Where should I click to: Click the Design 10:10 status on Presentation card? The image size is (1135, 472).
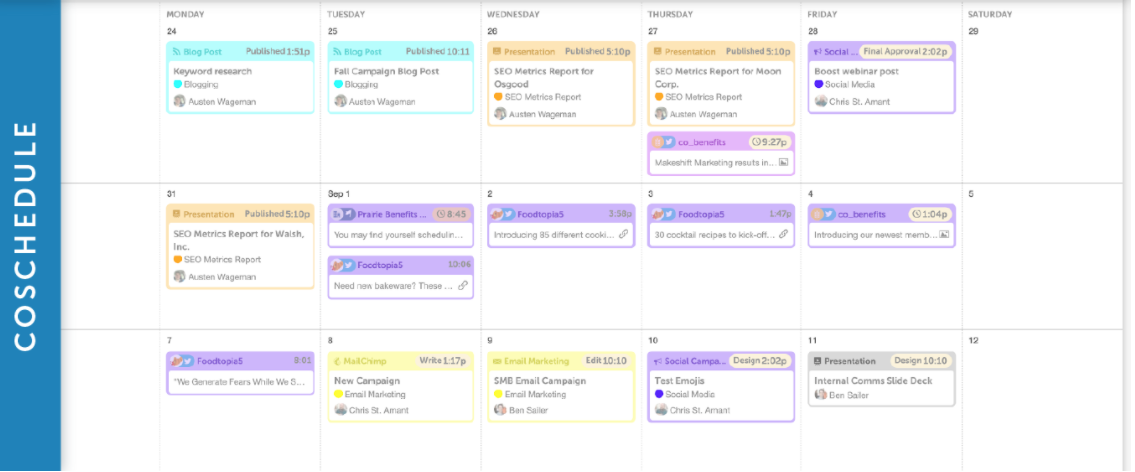pos(921,361)
